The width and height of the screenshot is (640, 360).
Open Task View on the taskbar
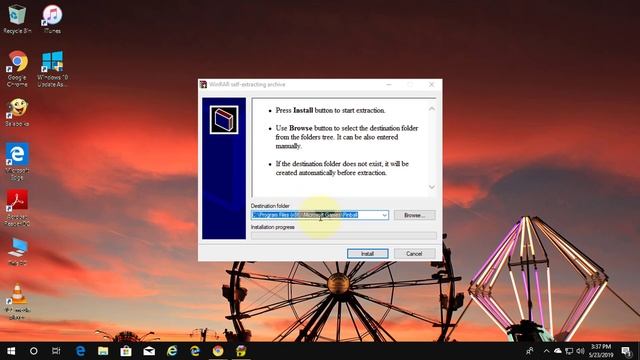(x=56, y=351)
